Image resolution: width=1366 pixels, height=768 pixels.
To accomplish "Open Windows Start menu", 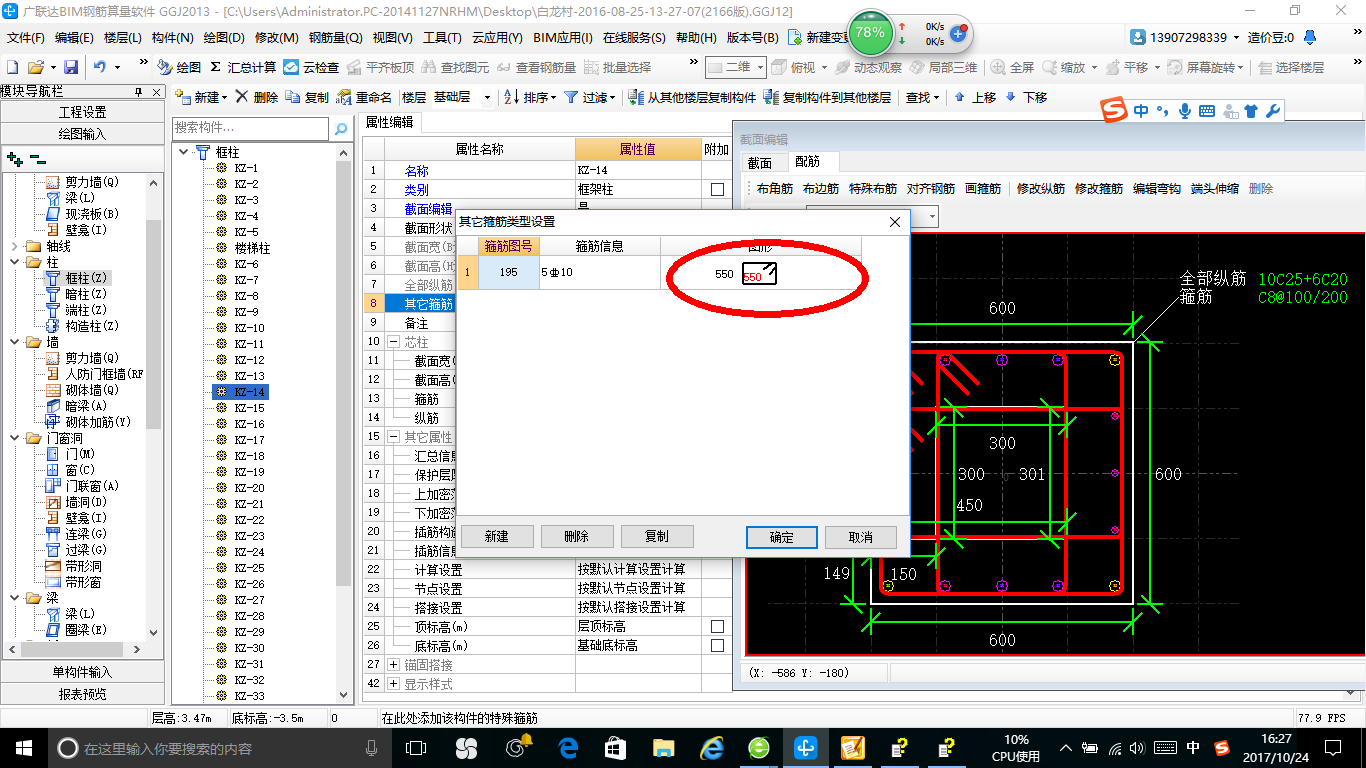I will click(x=23, y=748).
